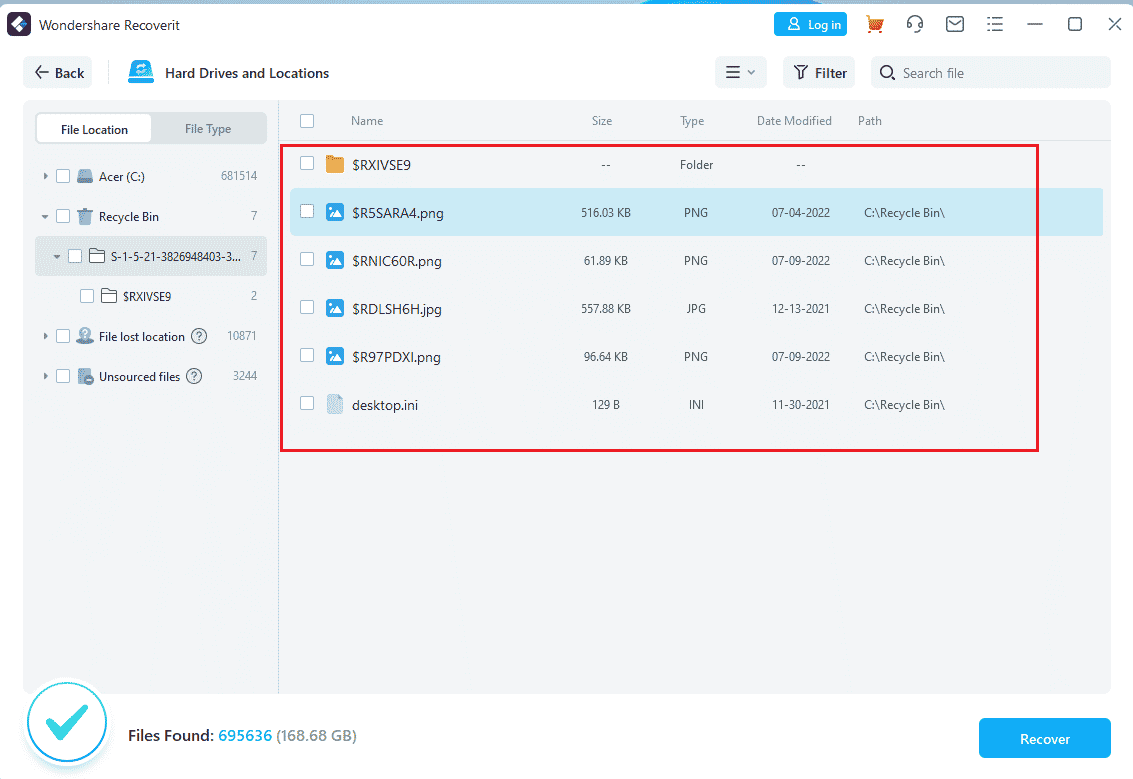This screenshot has width=1133, height=779.
Task: Enable the Recycle Bin checkbox in sidebar
Action: pyautogui.click(x=63, y=216)
